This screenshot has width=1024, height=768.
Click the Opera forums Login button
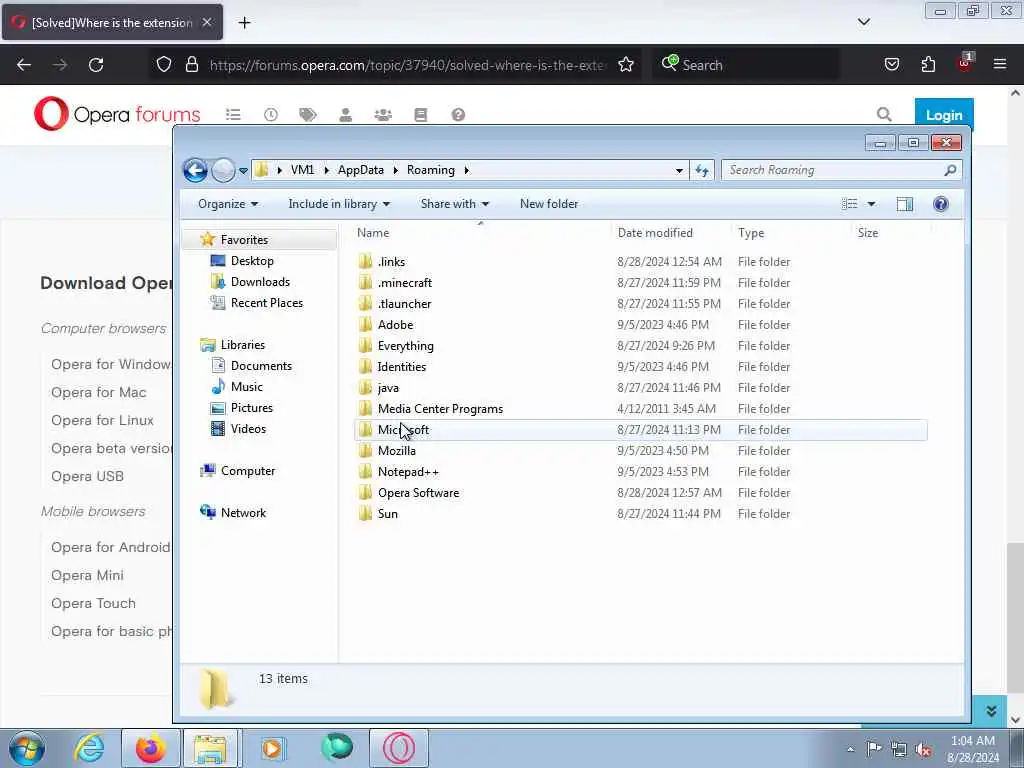944,115
